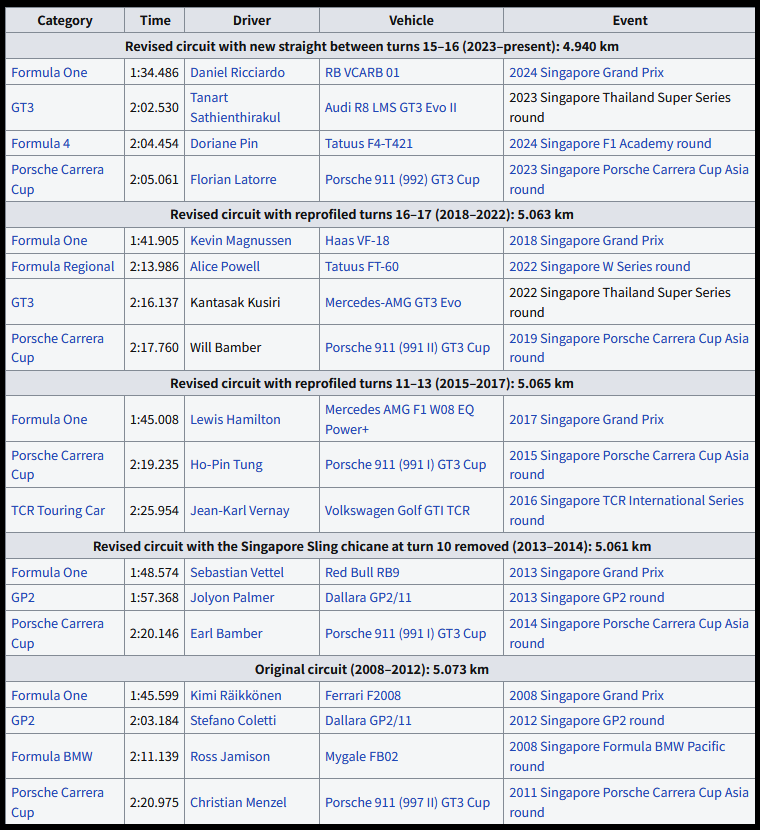This screenshot has height=830, width=760.
Task: Open Porsche 911 (991 II) GT3 Cup link
Action: click(408, 347)
